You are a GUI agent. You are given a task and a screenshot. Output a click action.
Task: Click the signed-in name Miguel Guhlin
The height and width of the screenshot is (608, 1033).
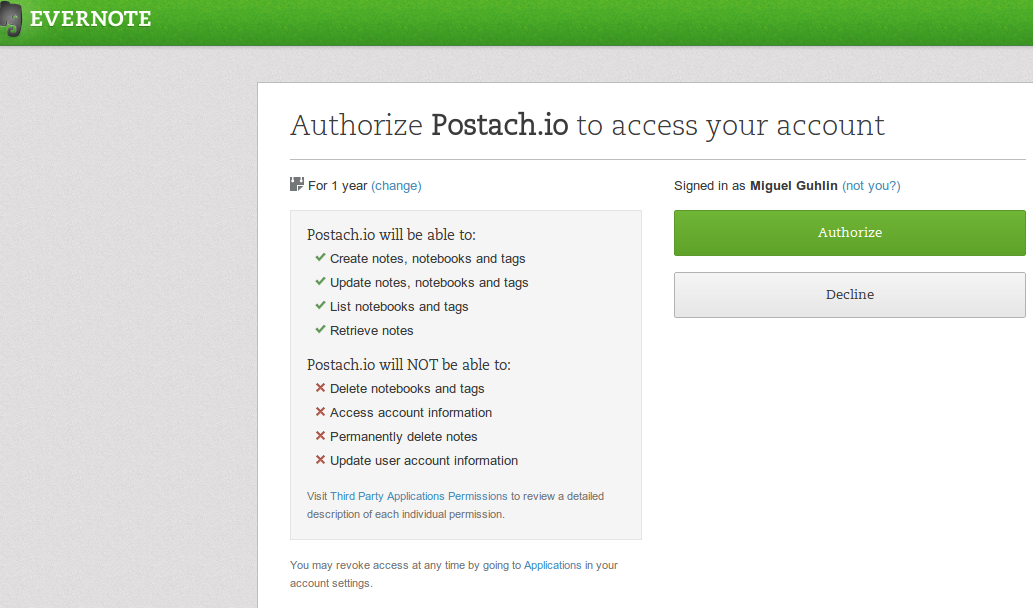pos(794,186)
